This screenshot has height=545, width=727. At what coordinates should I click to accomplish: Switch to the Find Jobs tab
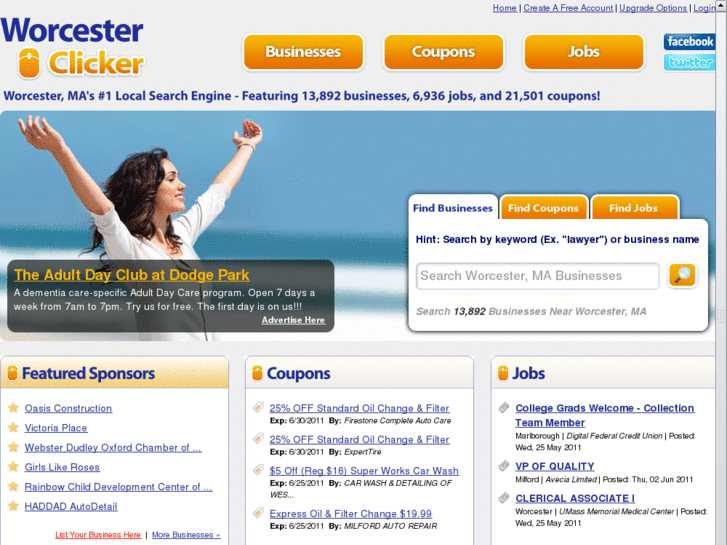click(633, 208)
